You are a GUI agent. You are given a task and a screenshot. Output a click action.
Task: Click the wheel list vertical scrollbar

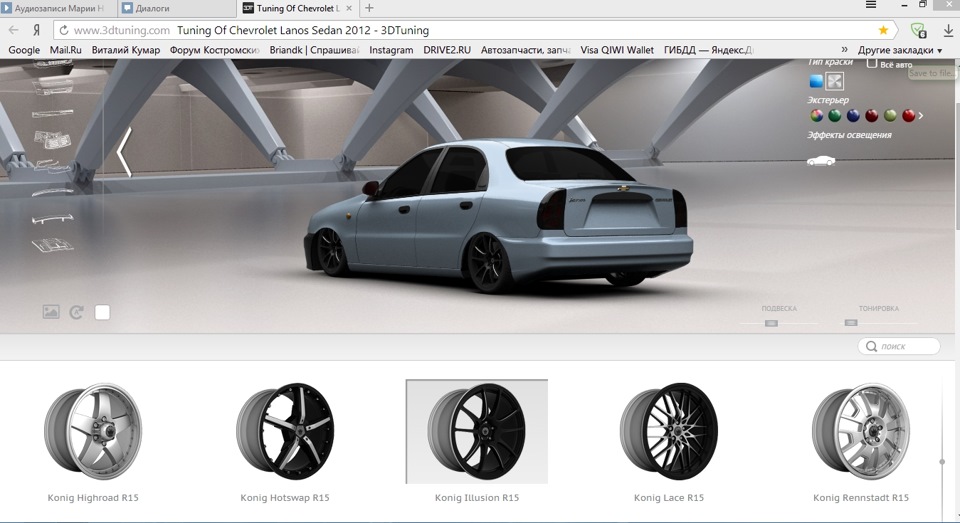[942, 461]
